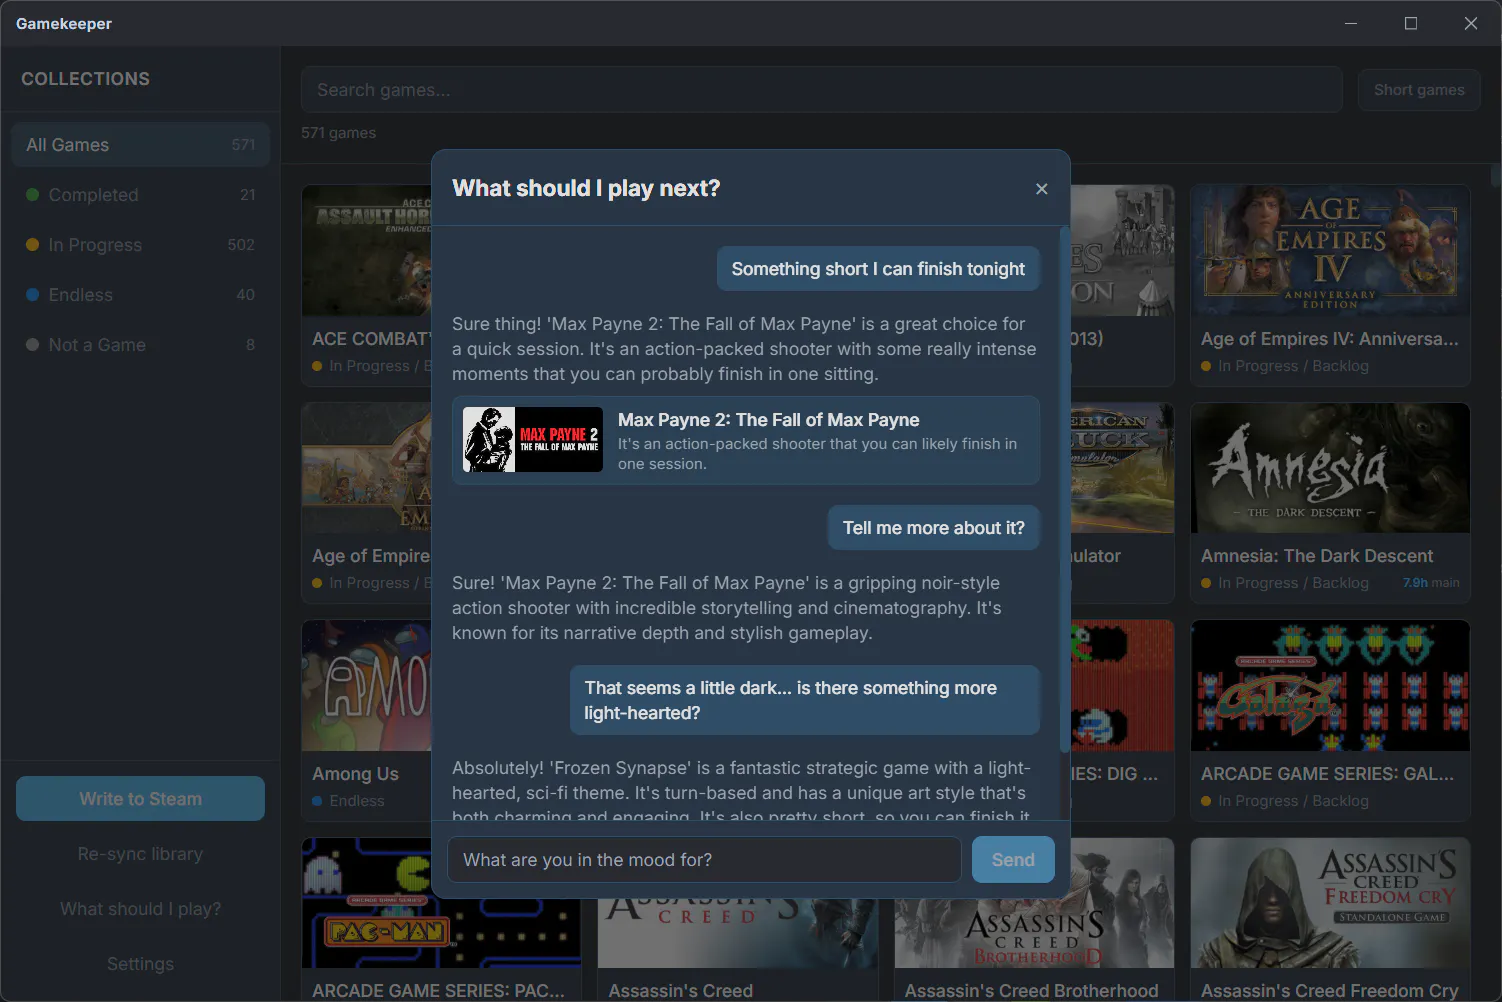Close the Gamekeeper window
This screenshot has height=1002, width=1502.
[1471, 23]
